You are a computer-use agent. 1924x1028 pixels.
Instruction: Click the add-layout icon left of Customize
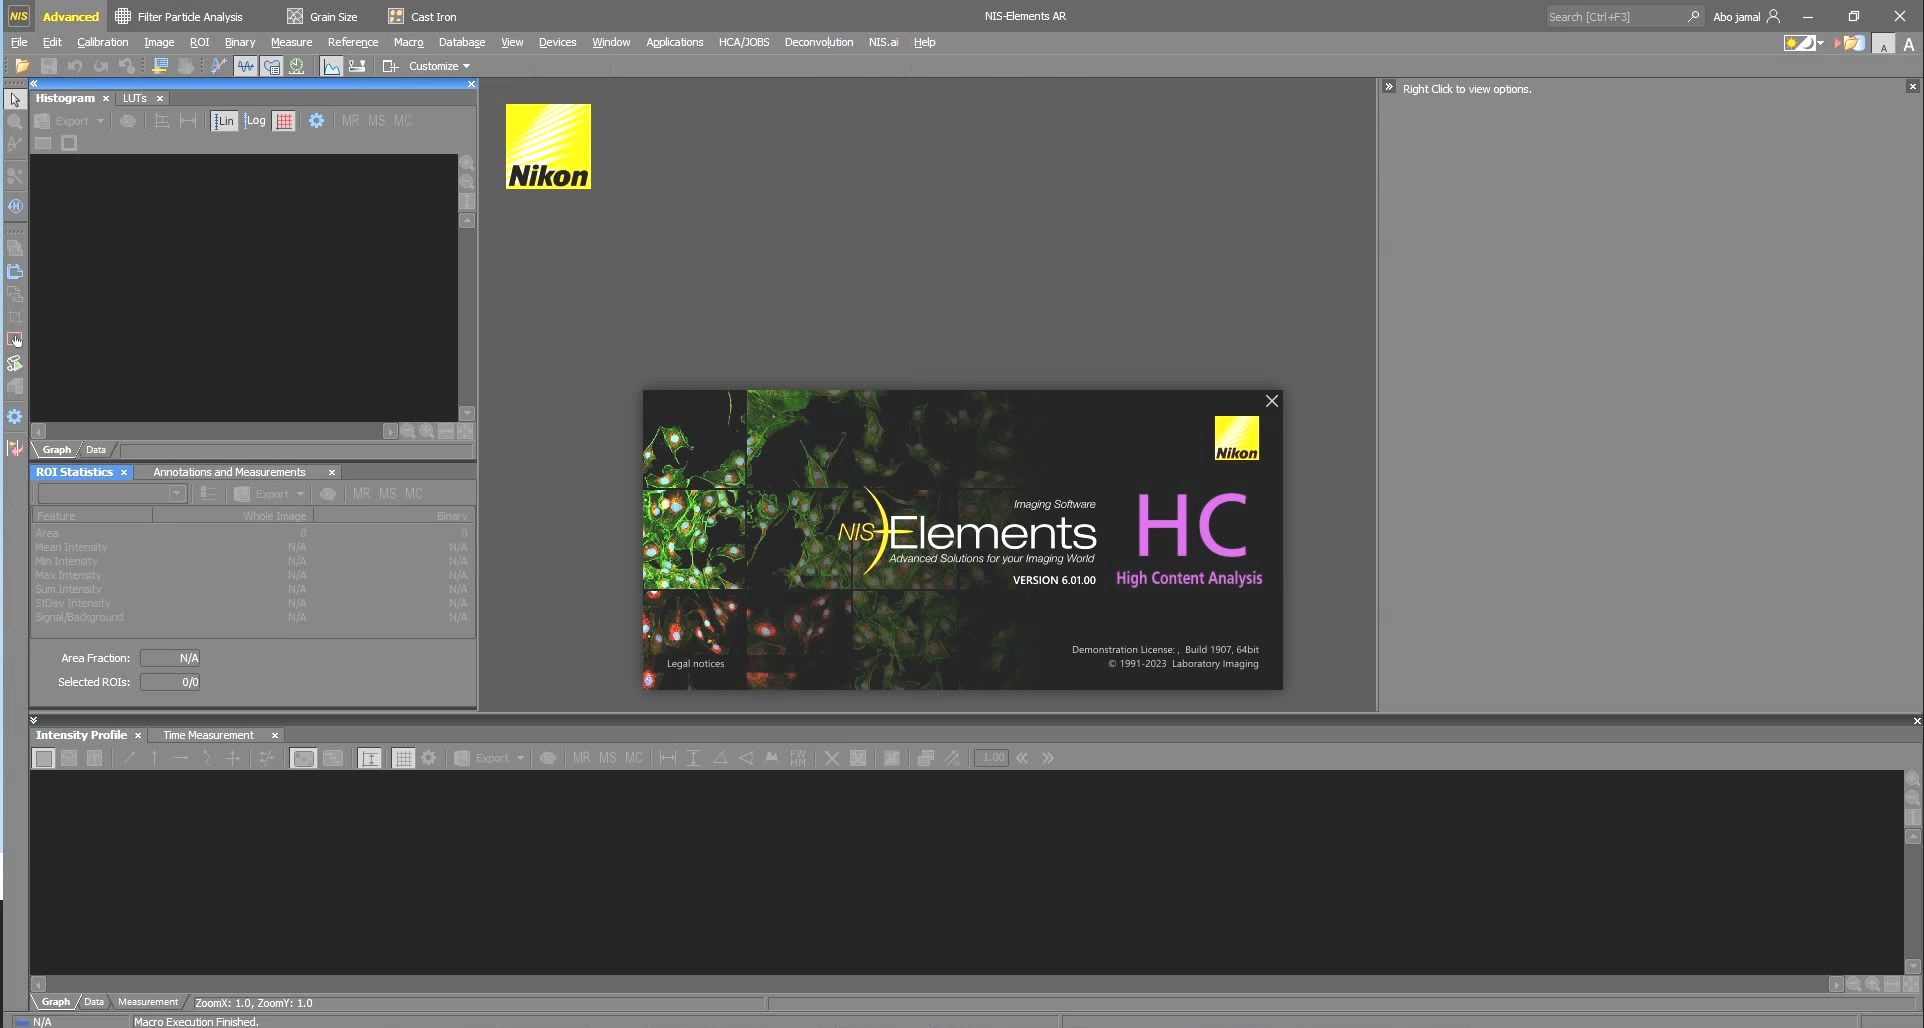391,66
